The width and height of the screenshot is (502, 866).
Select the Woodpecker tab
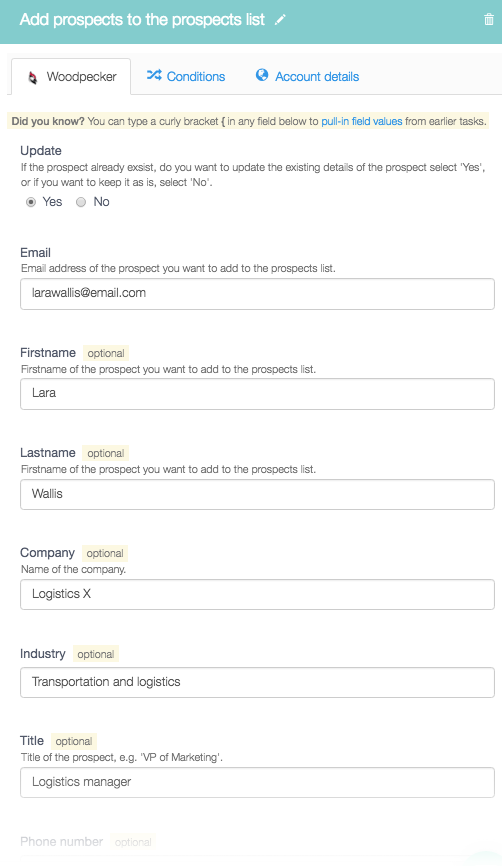71,77
